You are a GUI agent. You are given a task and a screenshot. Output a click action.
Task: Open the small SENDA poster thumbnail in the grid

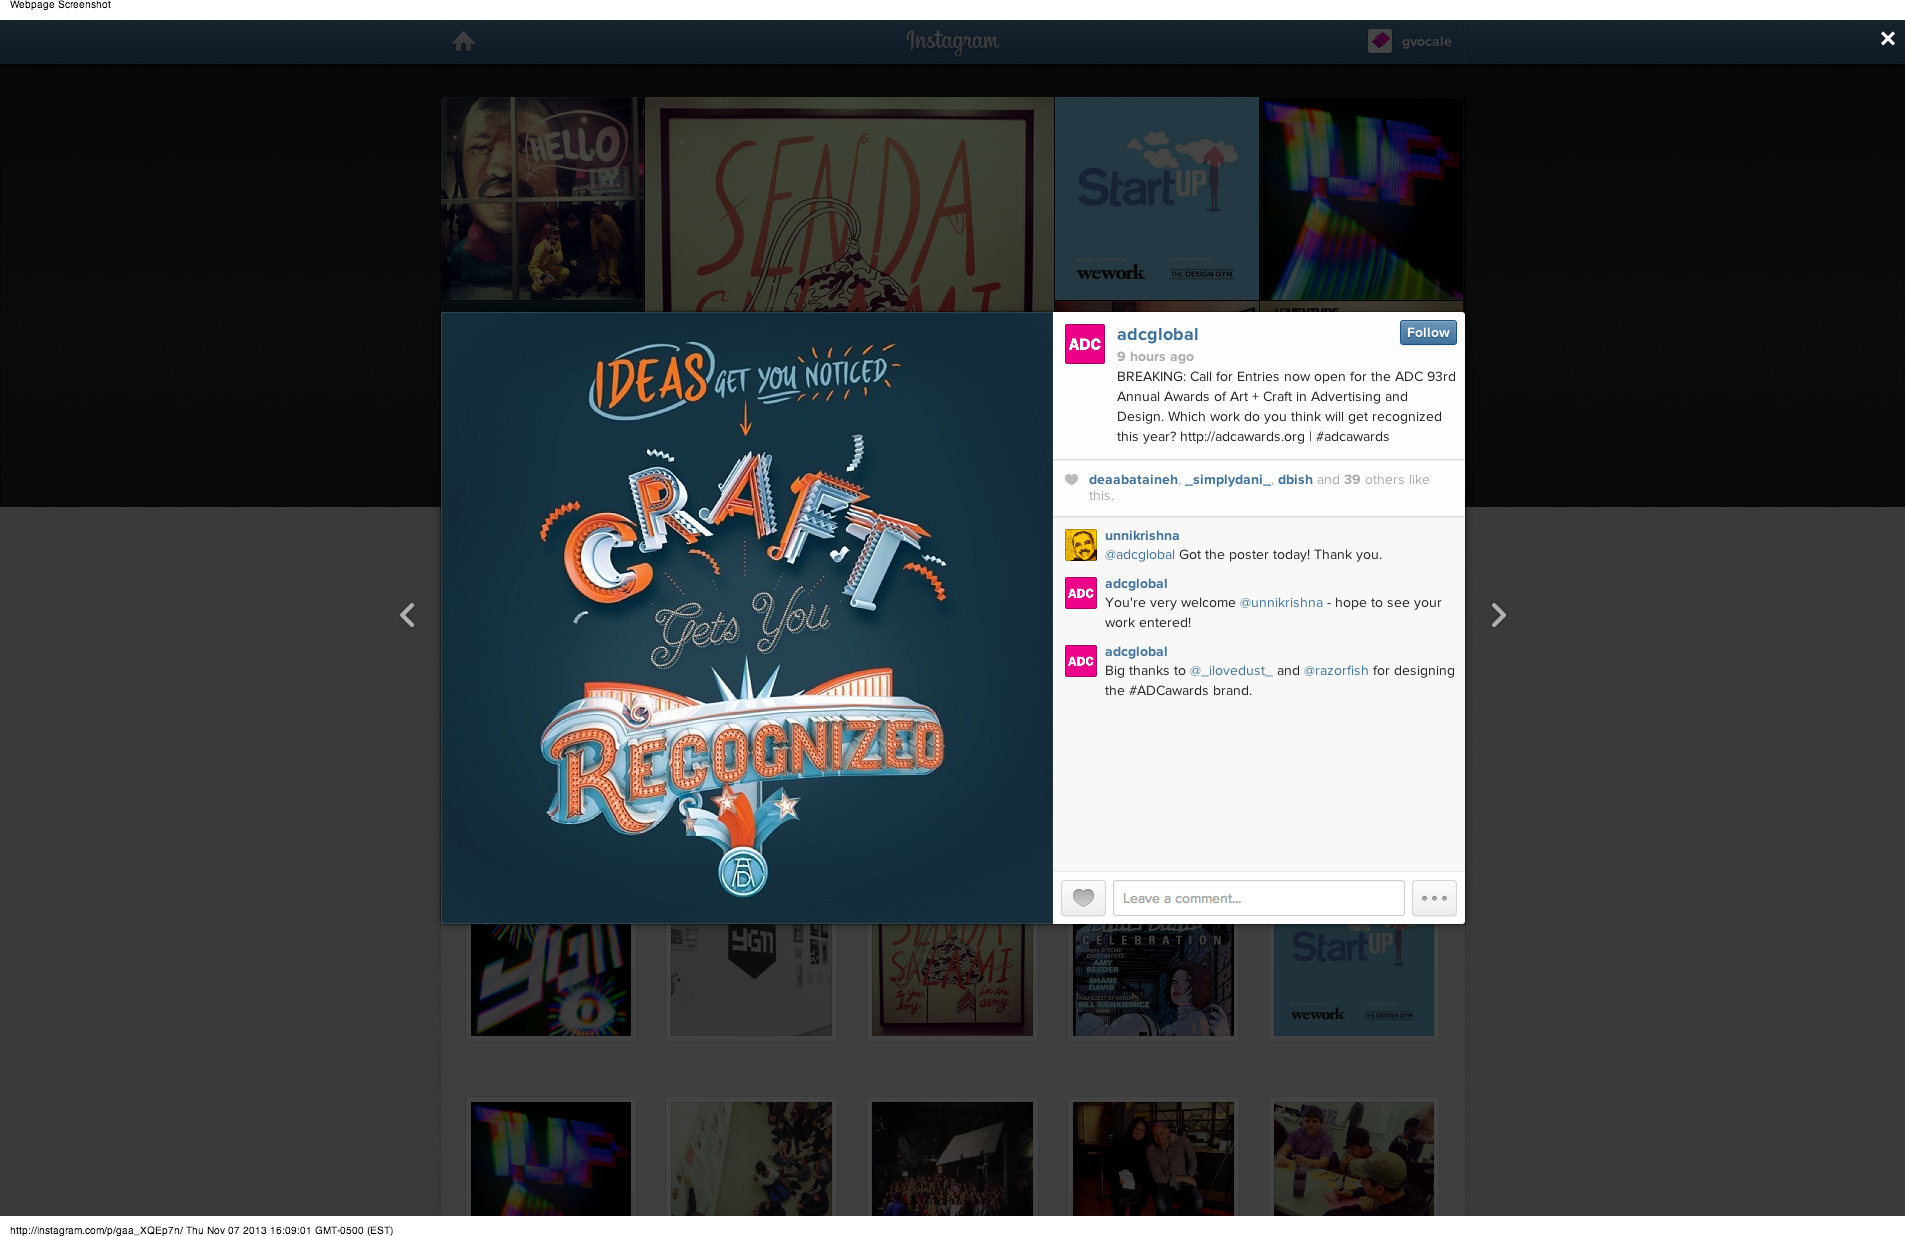tap(952, 980)
